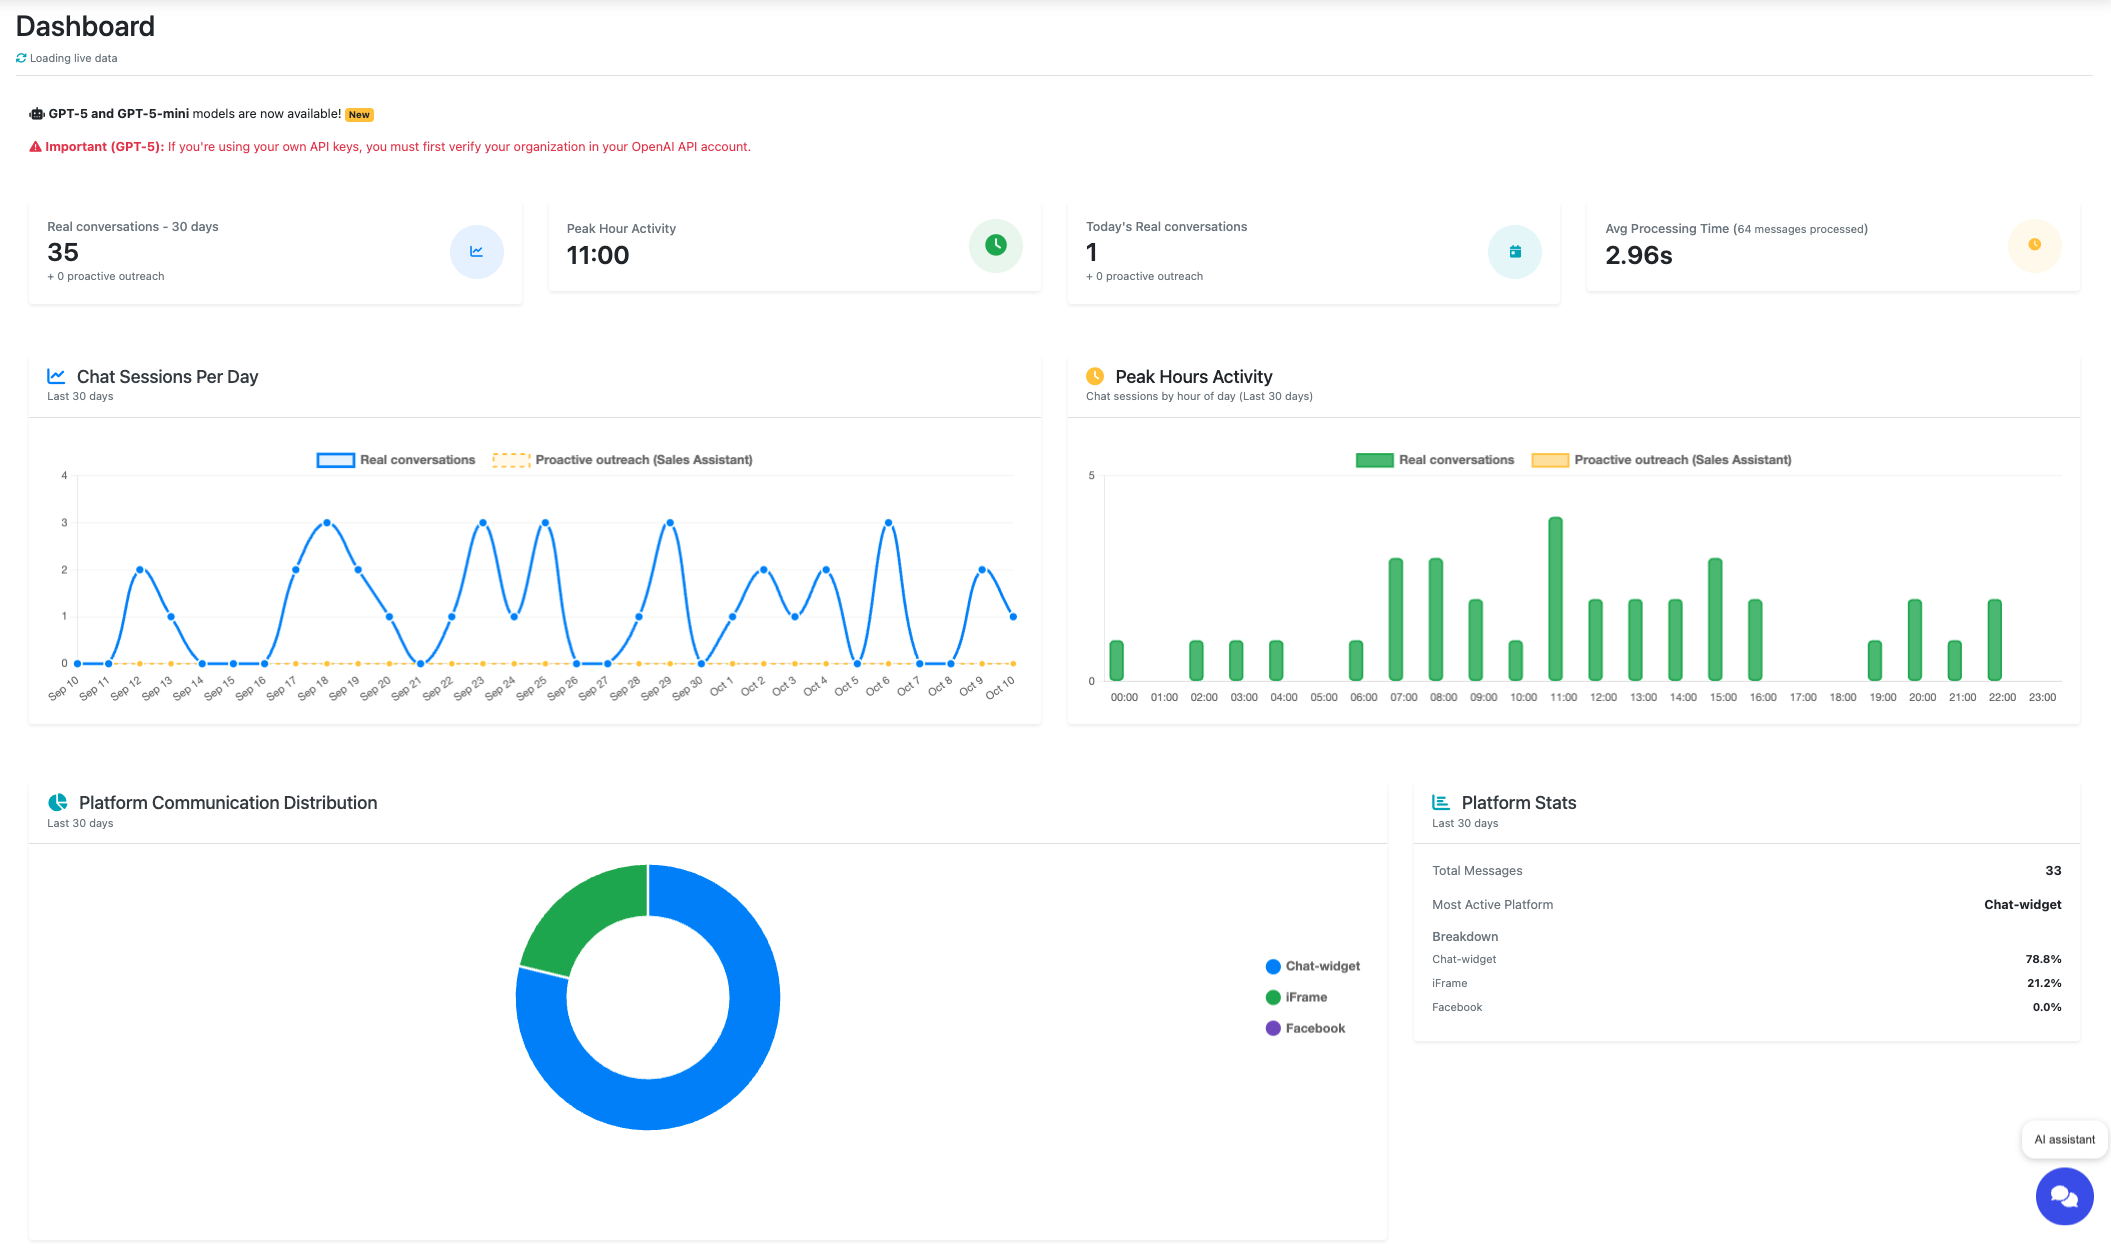The width and height of the screenshot is (2111, 1249).
Task: Click the teal calendar icon in Today's conversations card
Action: coord(1514,252)
